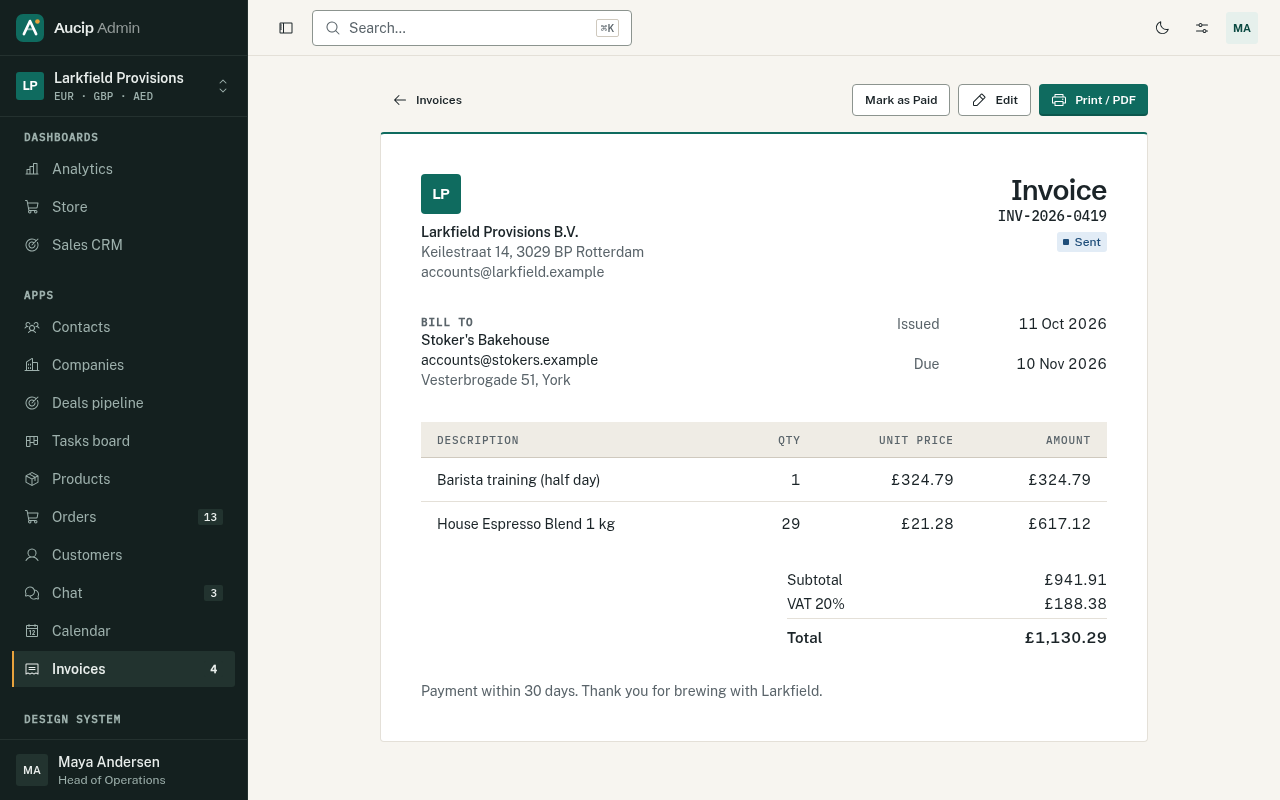Screen dimensions: 1280x800
Task: Click the Tasks board icon
Action: 32,441
